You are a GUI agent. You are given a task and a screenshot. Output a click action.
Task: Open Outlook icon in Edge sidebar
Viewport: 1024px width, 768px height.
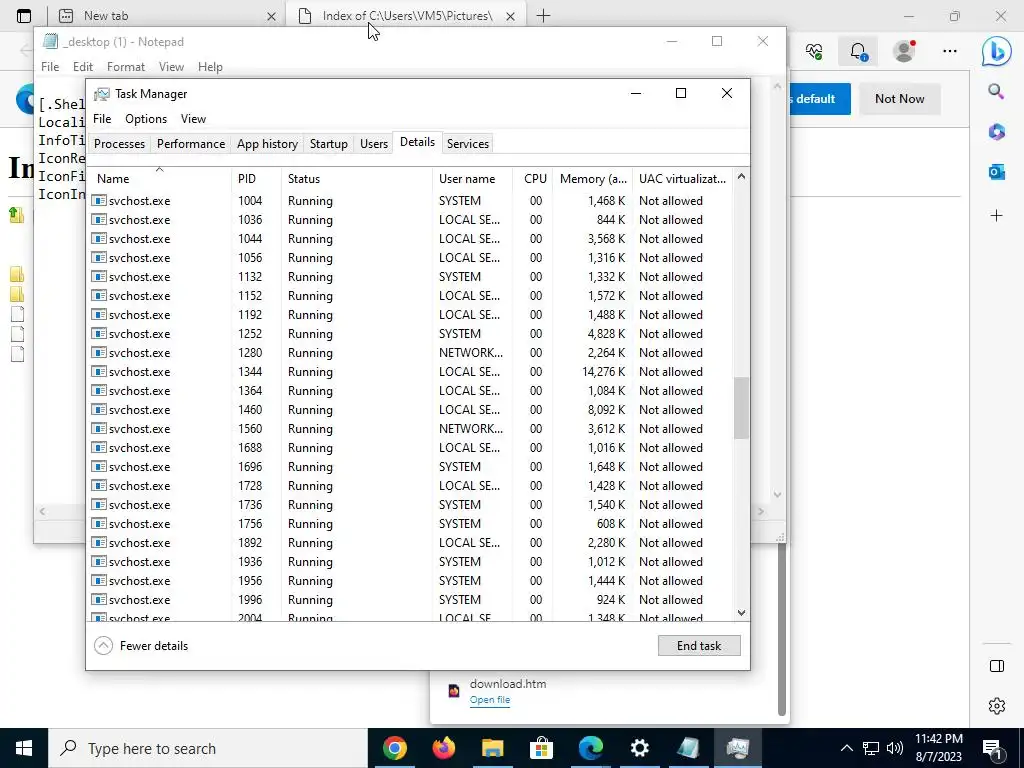[997, 172]
